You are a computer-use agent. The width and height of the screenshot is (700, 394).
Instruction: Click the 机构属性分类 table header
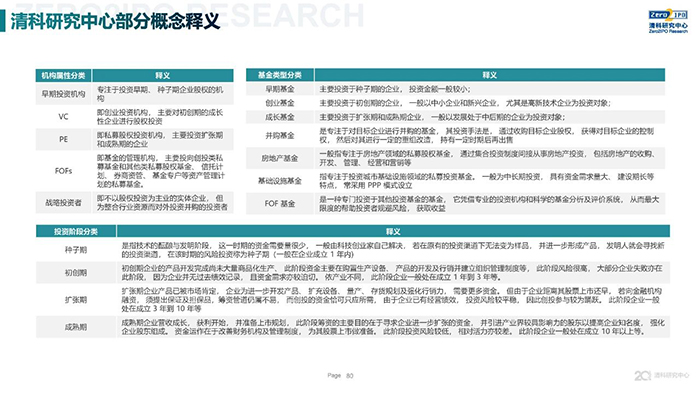click(x=63, y=75)
